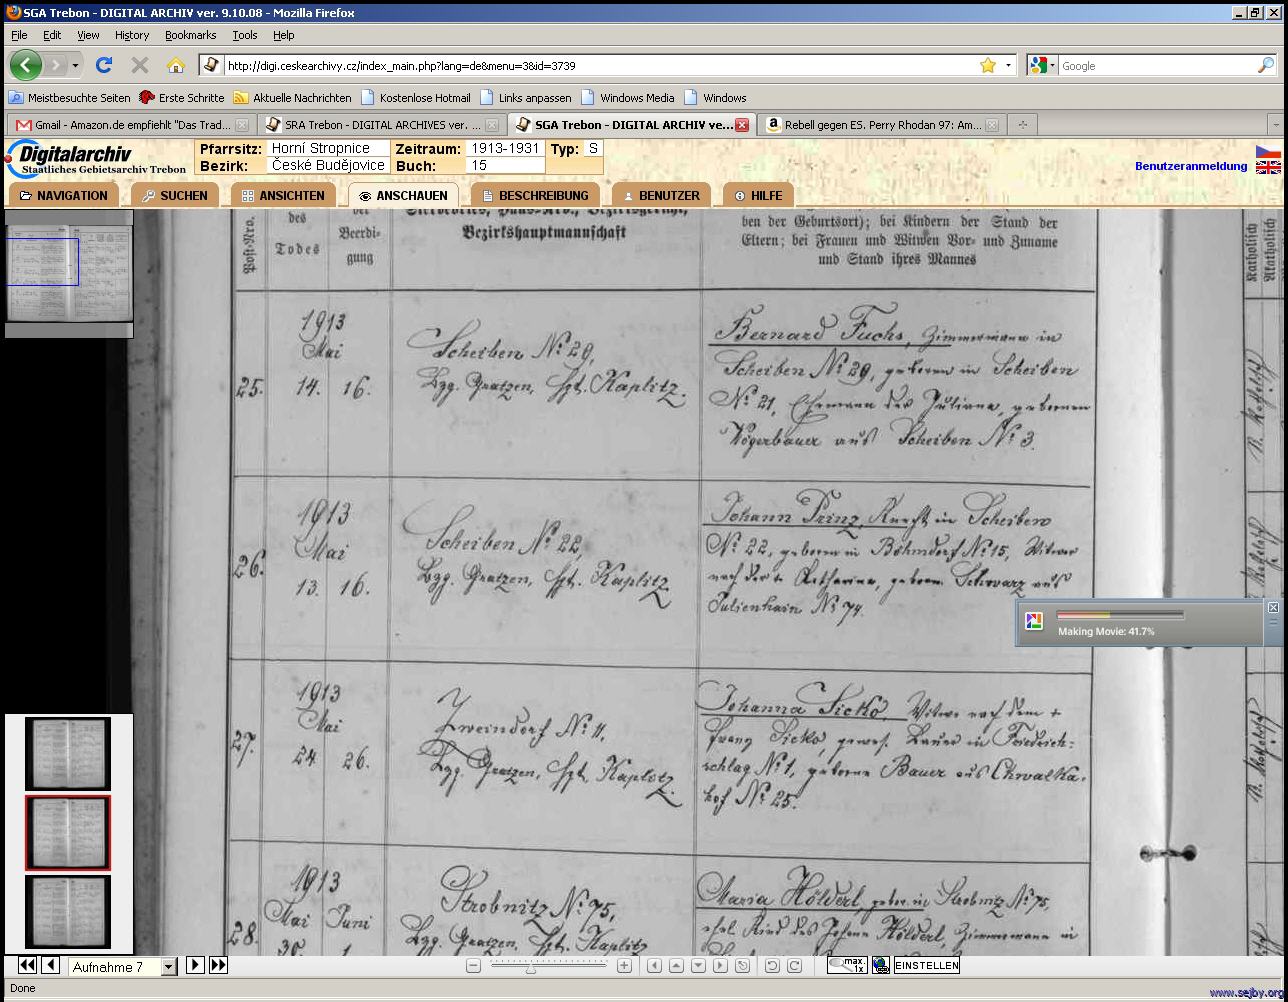
Task: Jump to the first image
Action: click(x=27, y=965)
